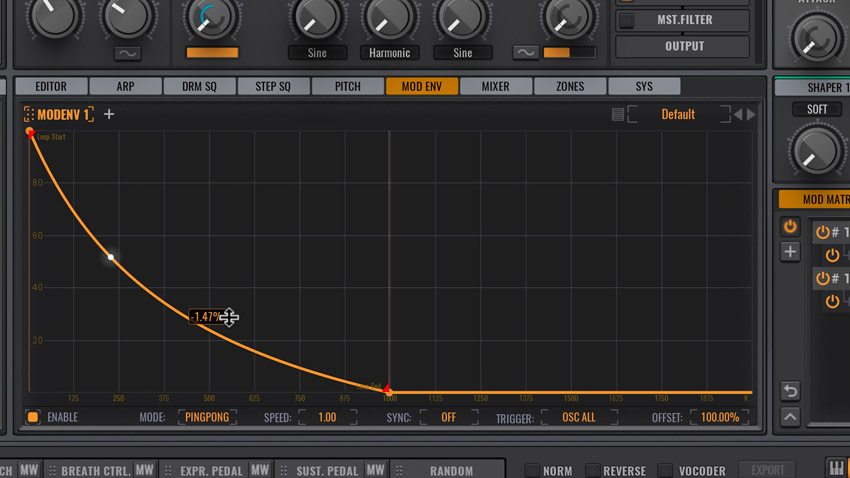
Task: Open the keyboard icon at bottom right
Action: (837, 468)
